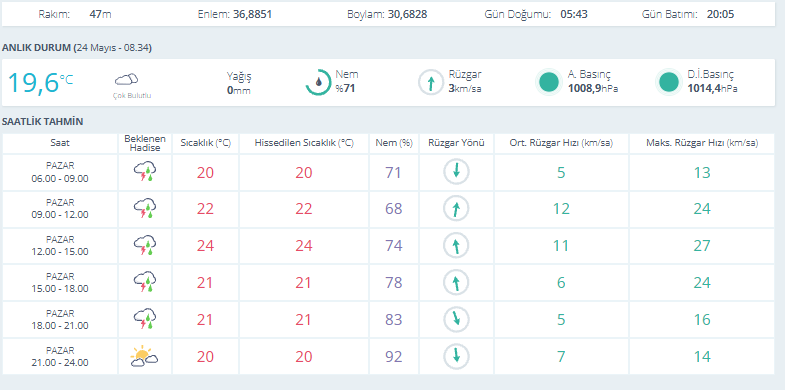
Task: Select the PAZAR 09.00 - 12.00 time cell
Action: 60,209
